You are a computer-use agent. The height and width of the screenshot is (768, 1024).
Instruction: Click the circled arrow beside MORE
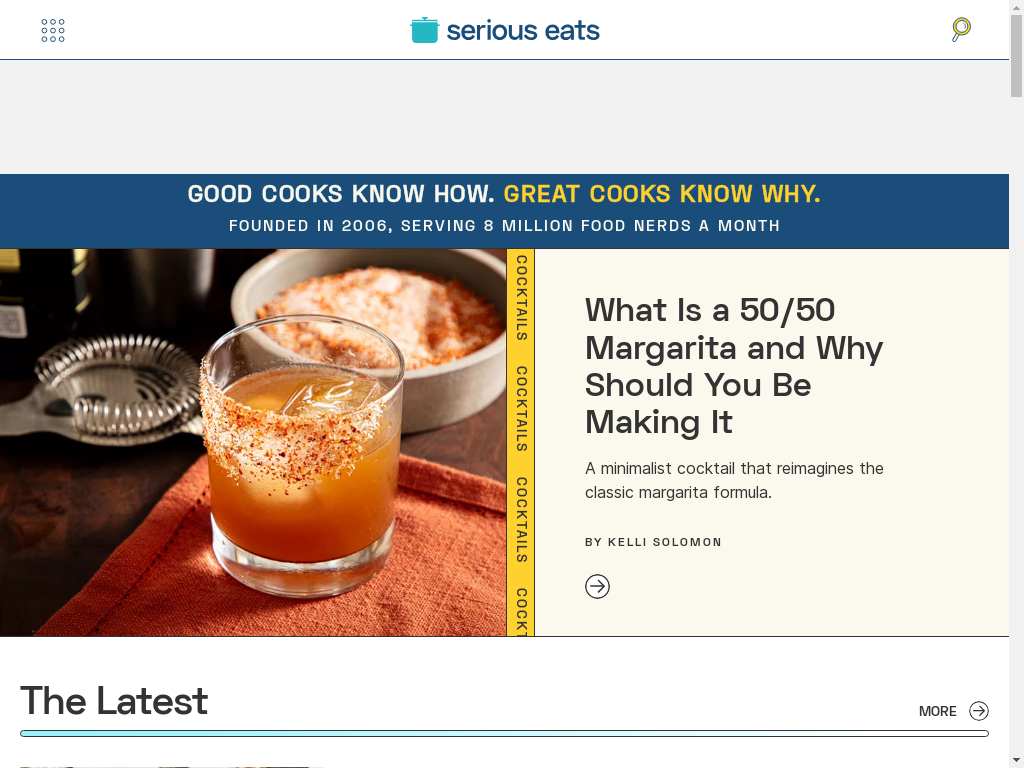(978, 711)
